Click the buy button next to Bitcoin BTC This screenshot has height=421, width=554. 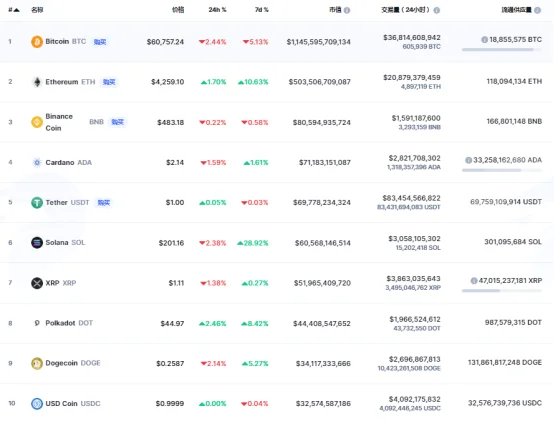click(100, 42)
